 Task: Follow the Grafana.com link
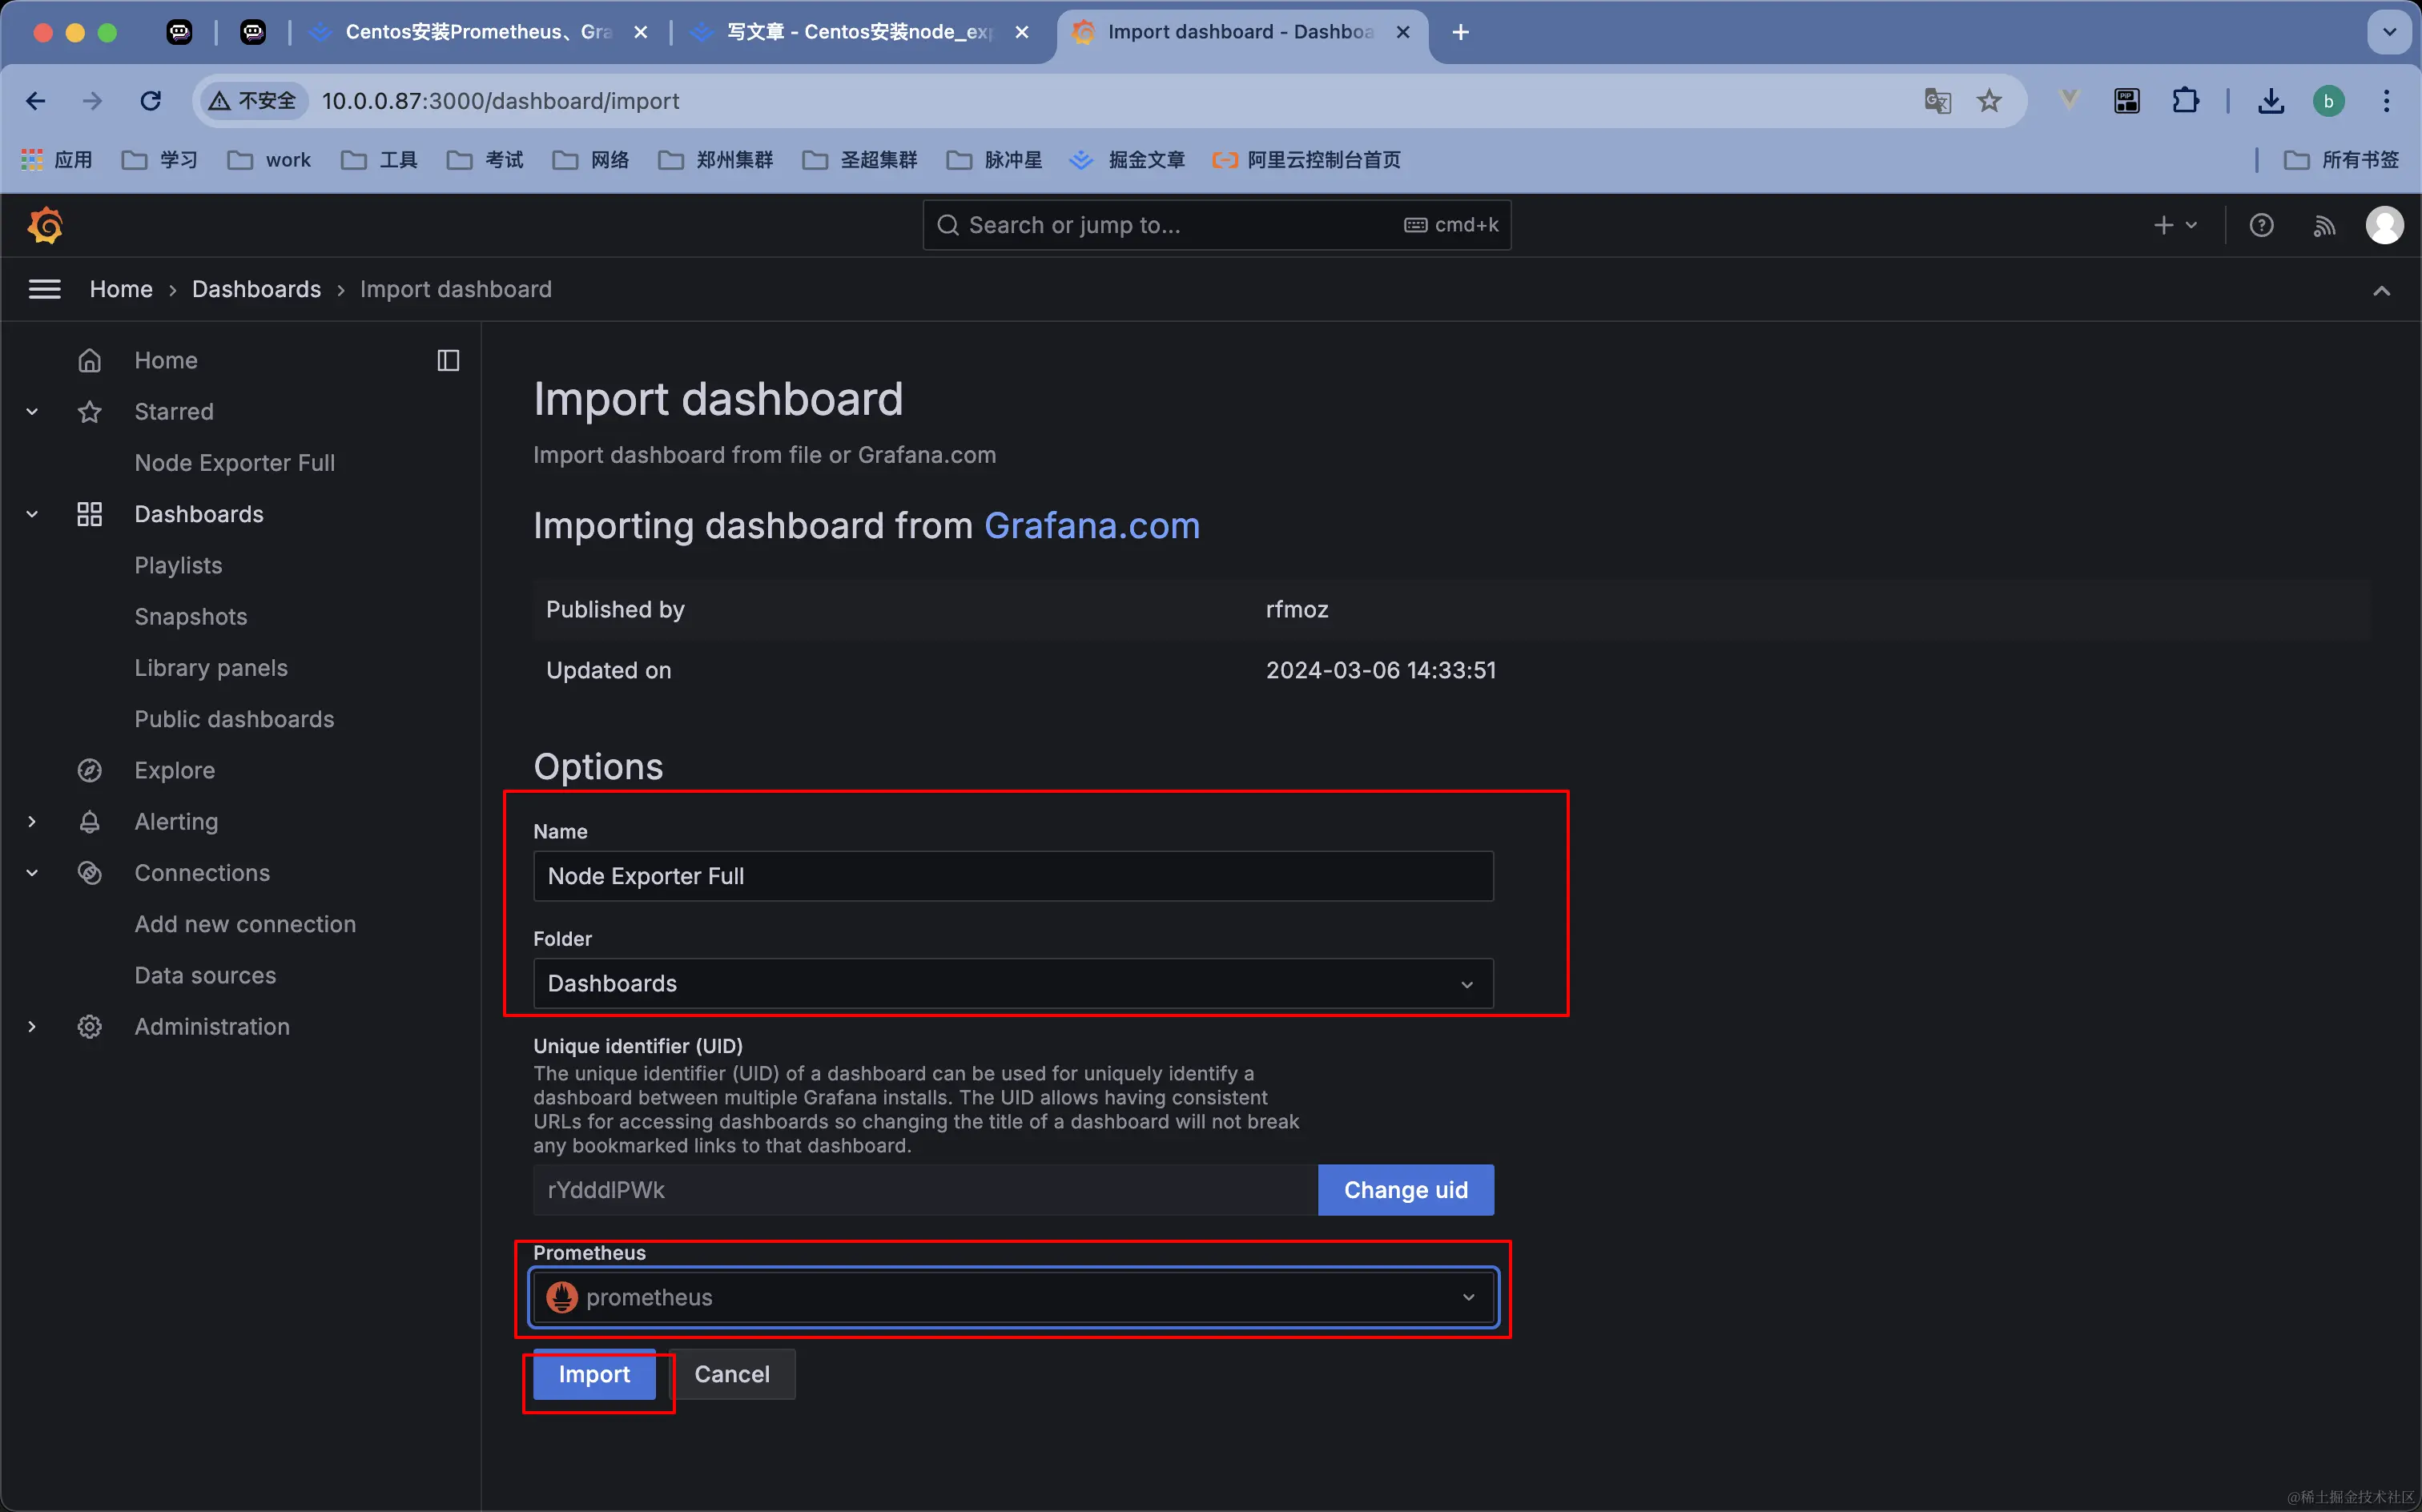tap(1091, 526)
